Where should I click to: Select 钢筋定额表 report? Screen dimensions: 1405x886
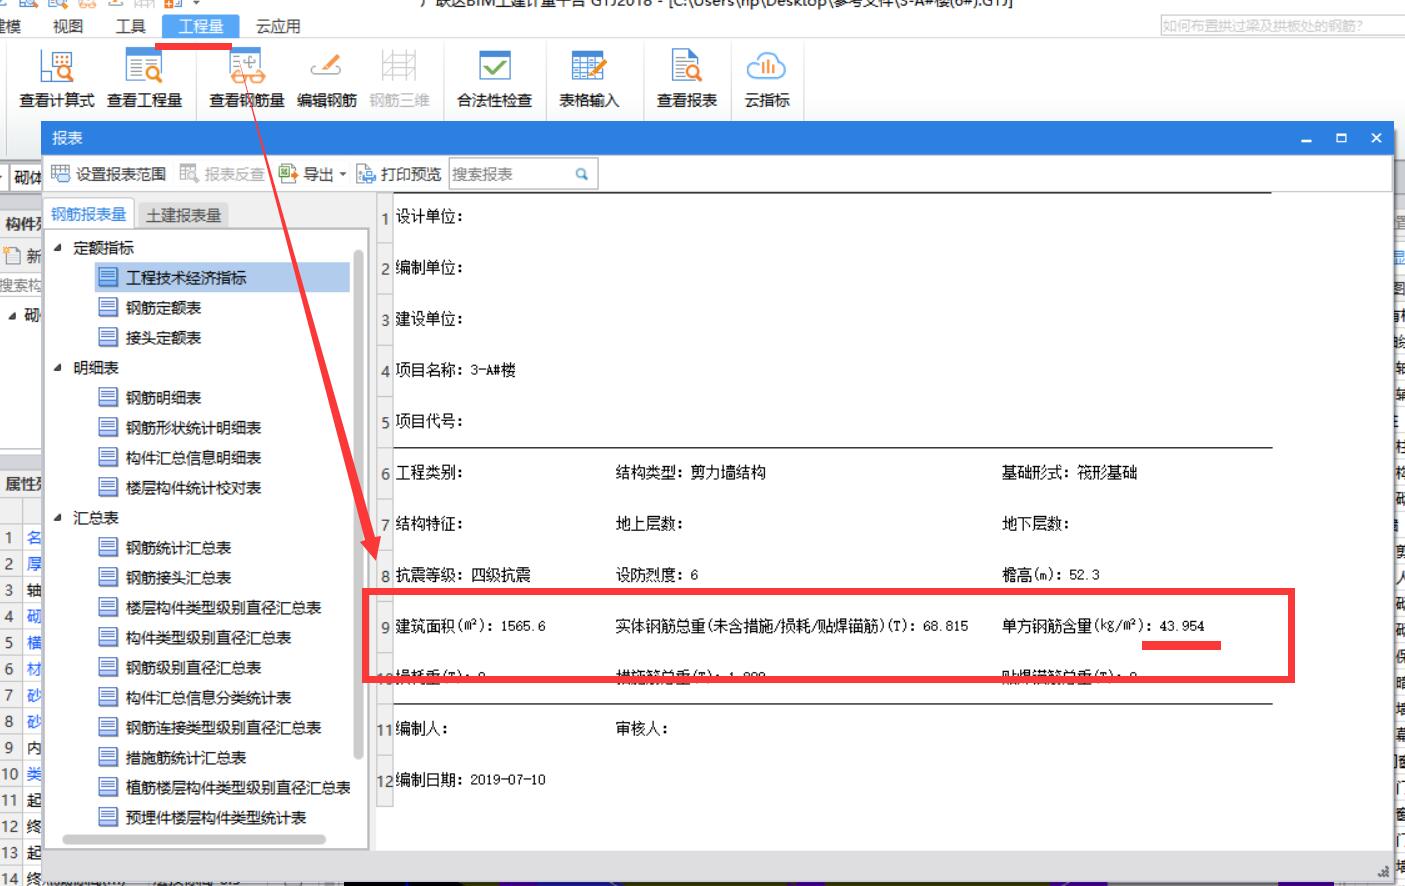[x=150, y=307]
